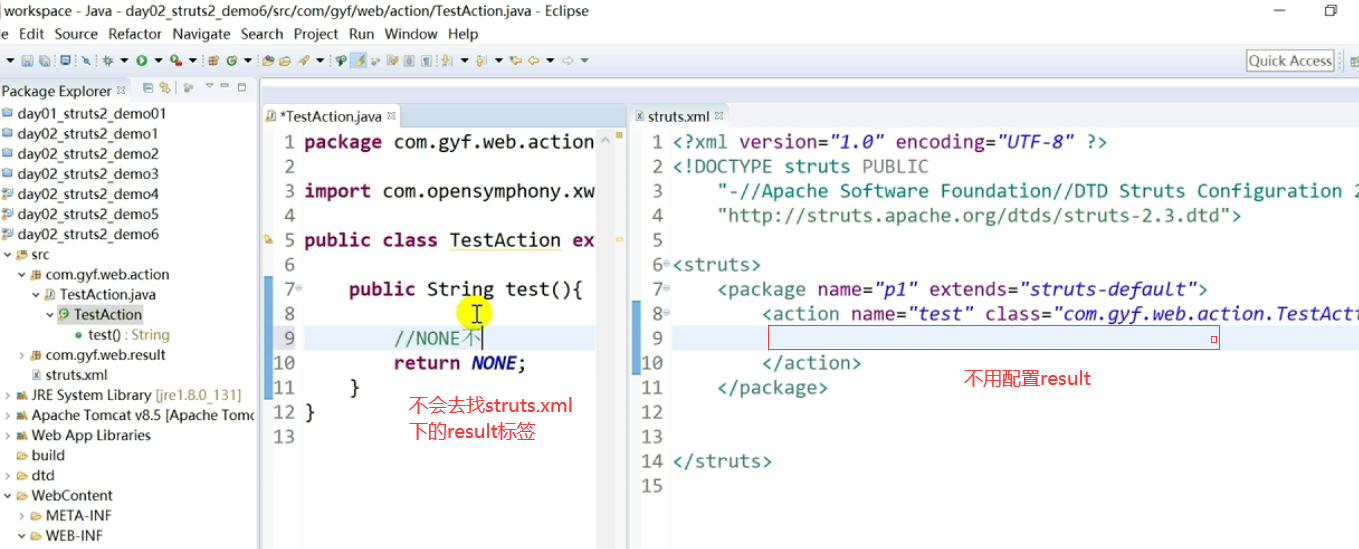Click the Open Type toolbar icon

(267, 61)
